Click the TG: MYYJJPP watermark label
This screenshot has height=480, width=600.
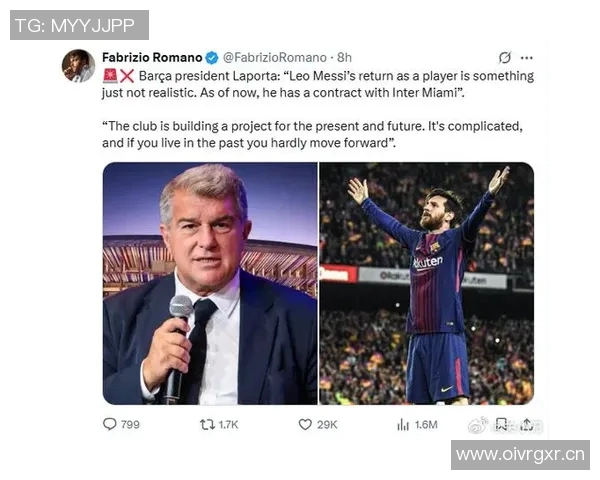tap(79, 25)
